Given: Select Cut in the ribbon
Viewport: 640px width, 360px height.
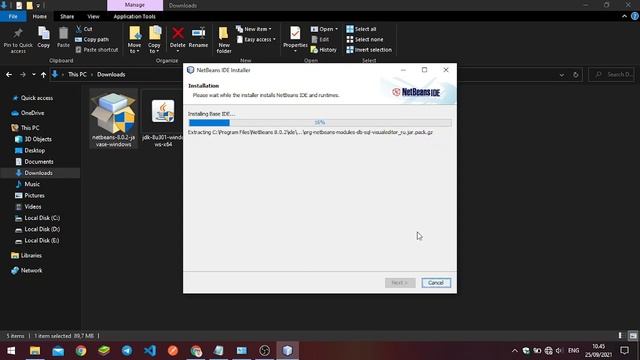Looking at the screenshot, I should pyautogui.click(x=84, y=29).
